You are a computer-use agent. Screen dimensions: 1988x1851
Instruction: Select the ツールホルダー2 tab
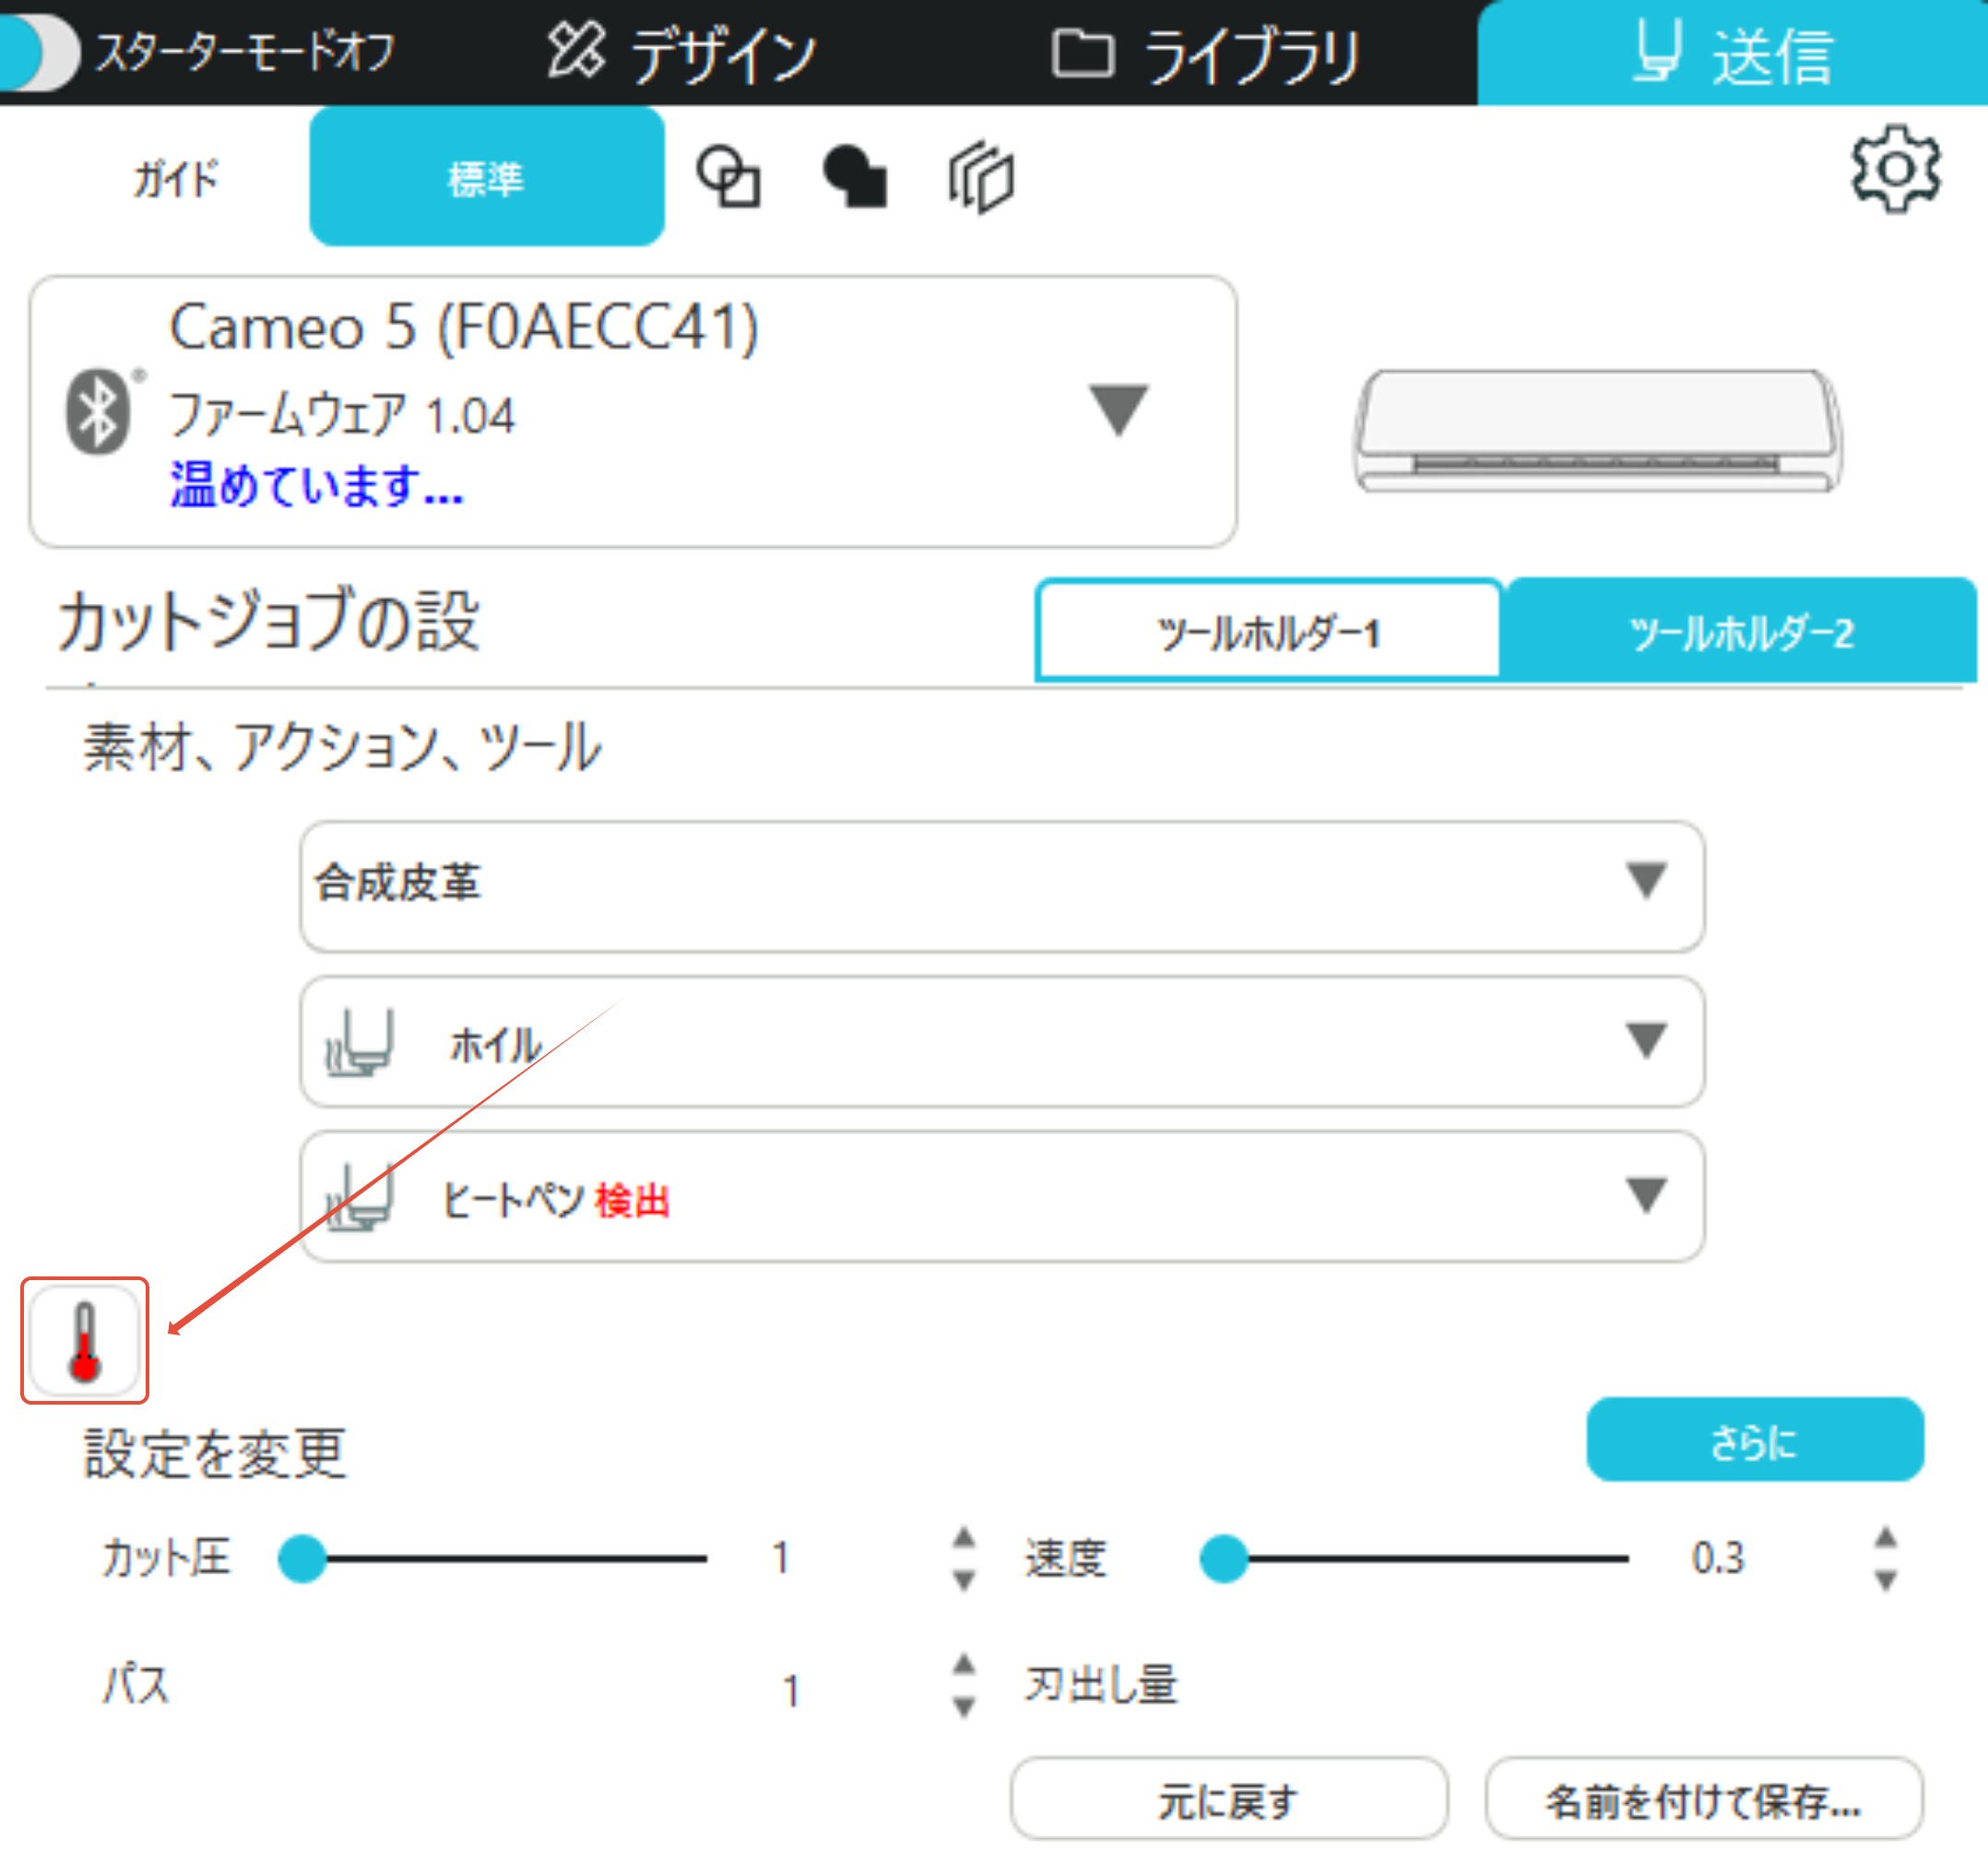pyautogui.click(x=1740, y=633)
